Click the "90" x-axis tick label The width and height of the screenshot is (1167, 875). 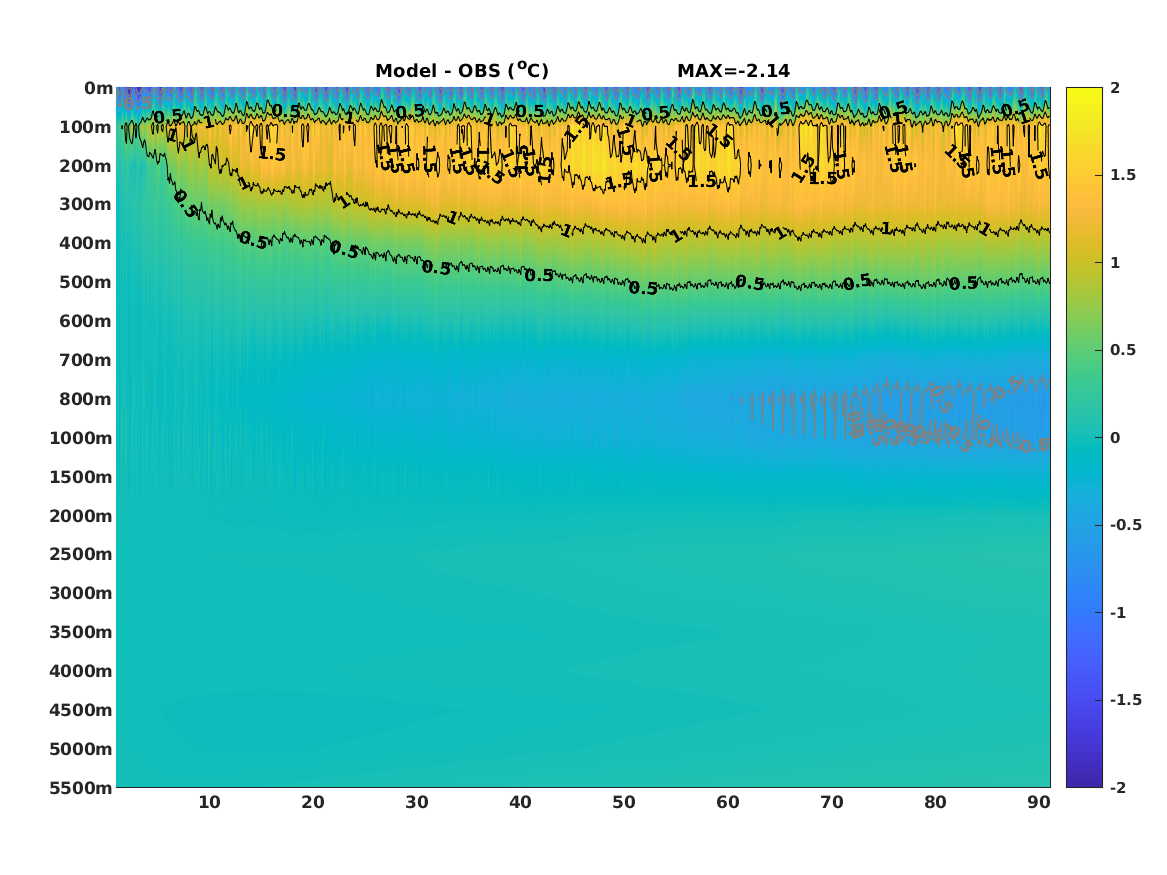(1039, 802)
